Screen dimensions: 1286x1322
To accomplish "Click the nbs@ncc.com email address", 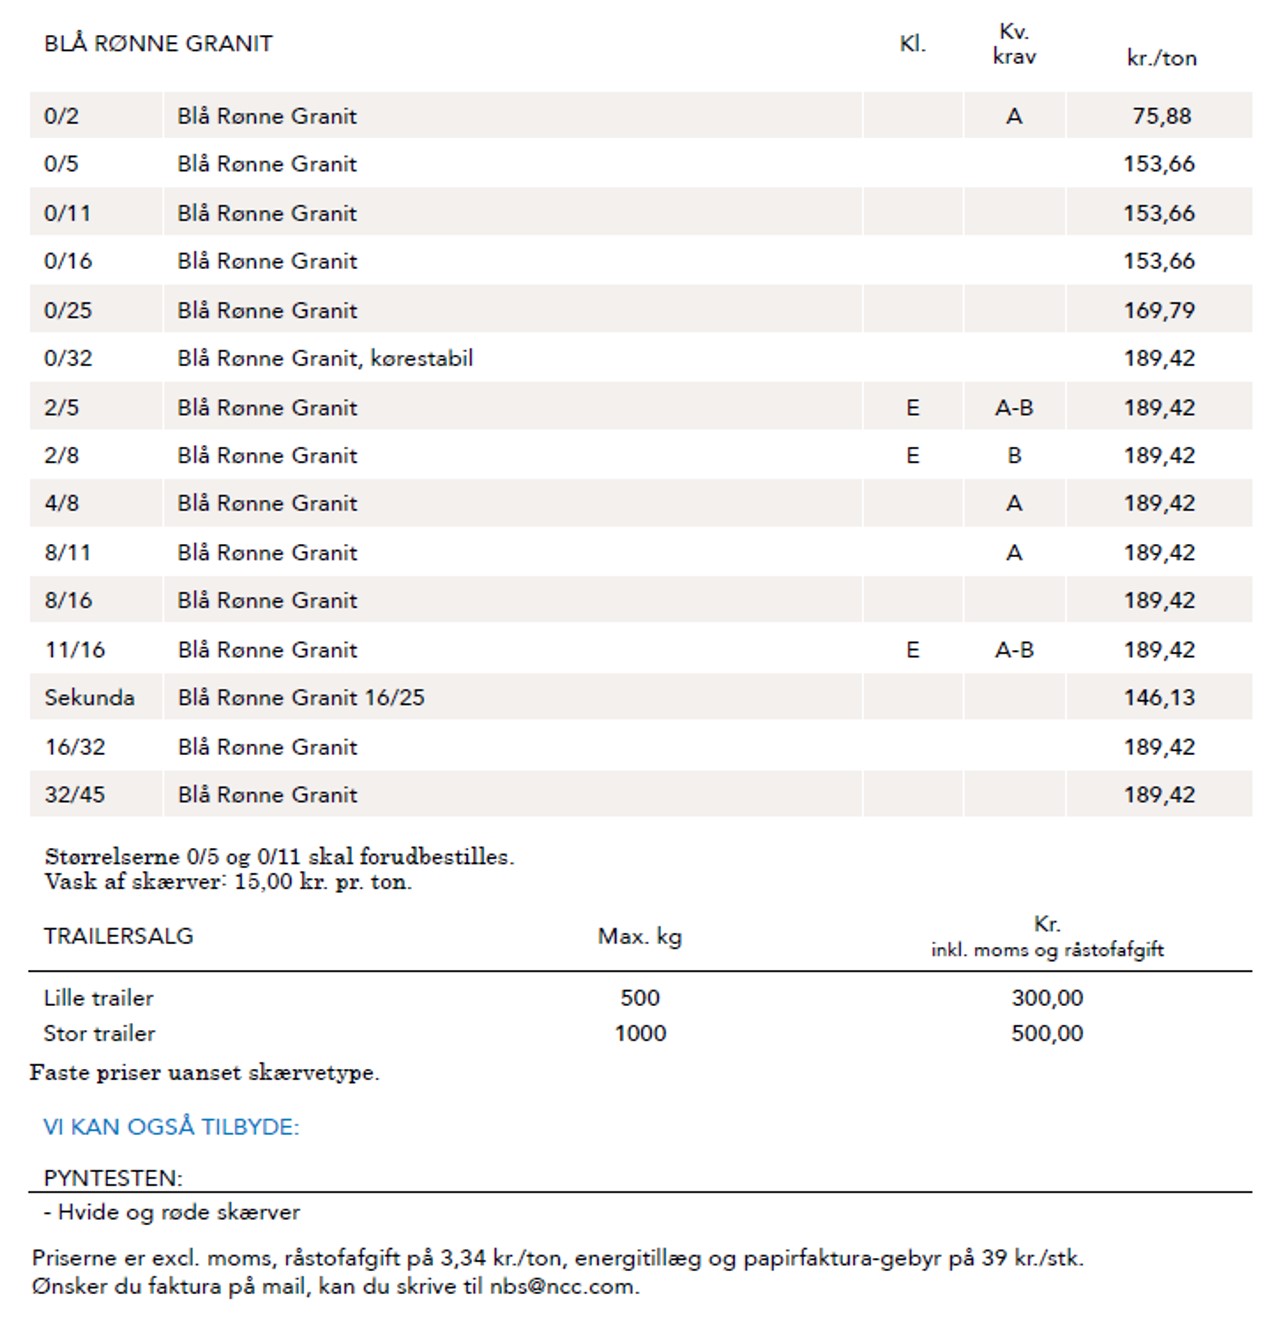I will pyautogui.click(x=564, y=1287).
